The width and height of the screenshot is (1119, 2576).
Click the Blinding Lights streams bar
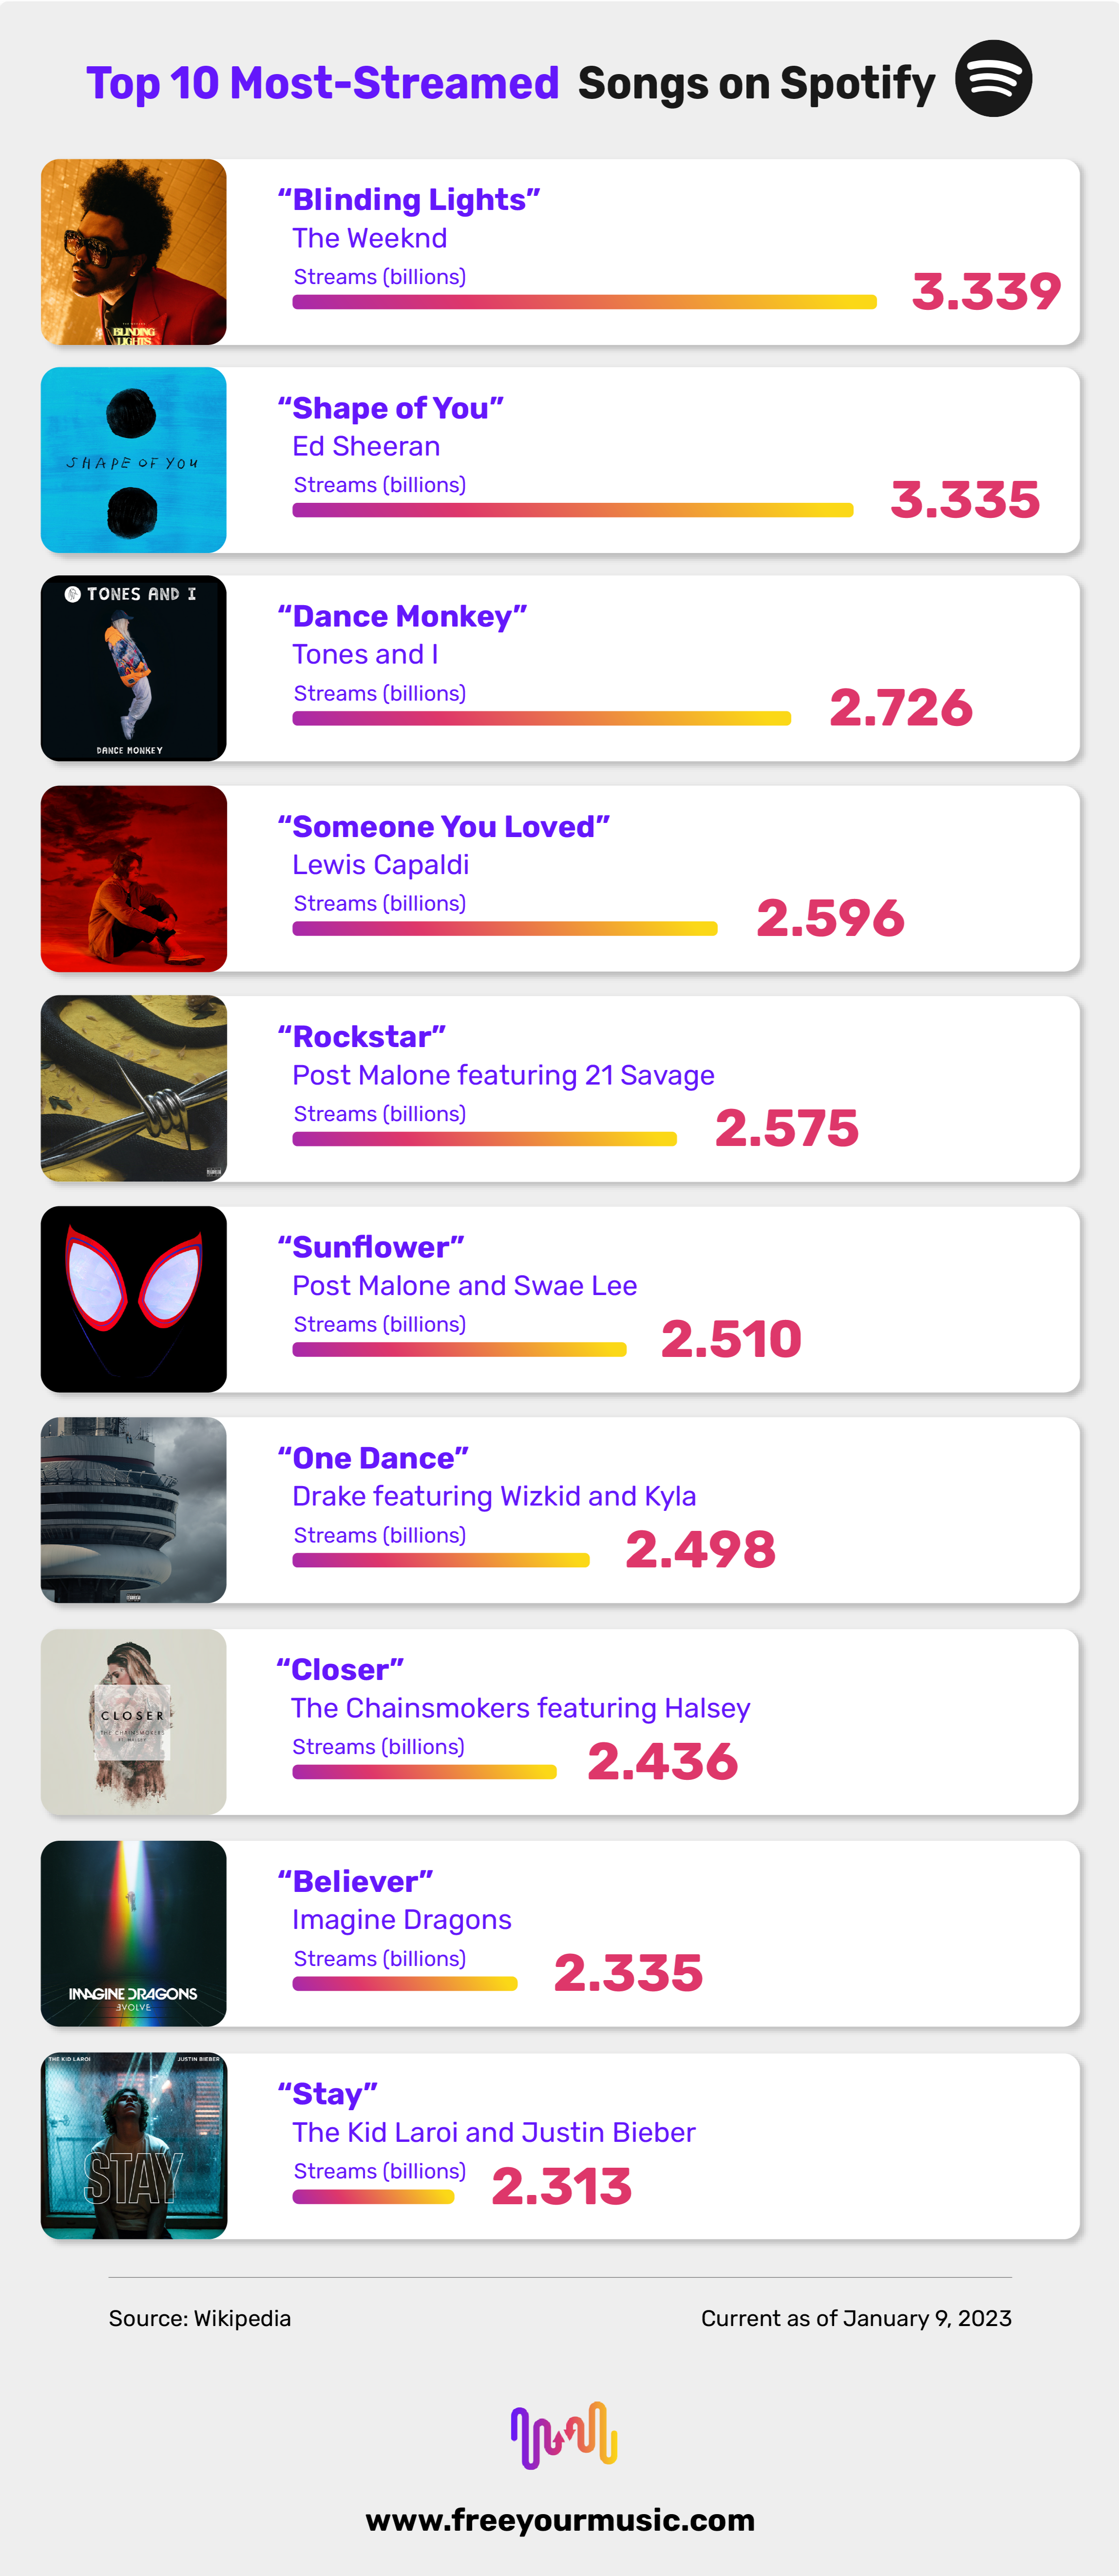tap(584, 302)
